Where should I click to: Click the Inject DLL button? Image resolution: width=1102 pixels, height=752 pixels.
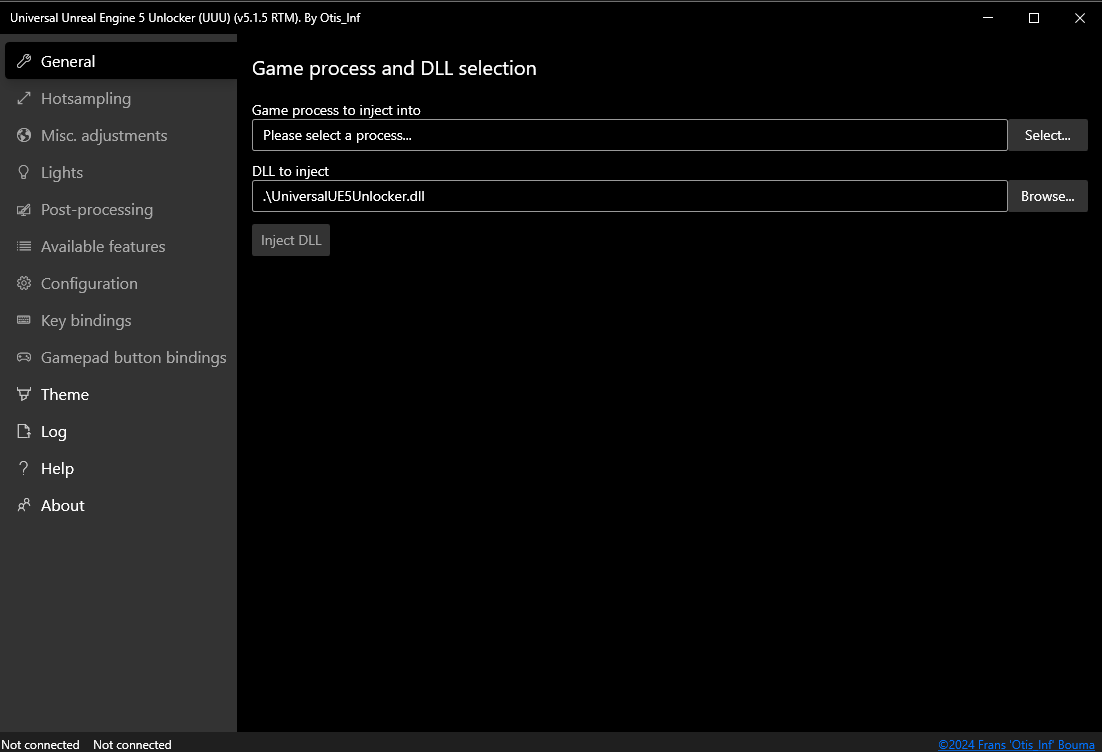291,240
